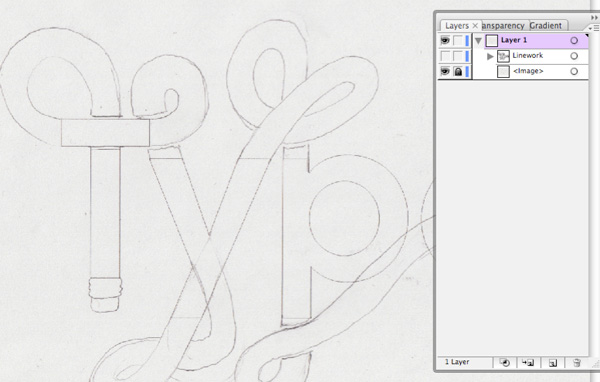Toggle lock box for Layer 1
Image resolution: width=600 pixels, height=382 pixels.
[458, 40]
